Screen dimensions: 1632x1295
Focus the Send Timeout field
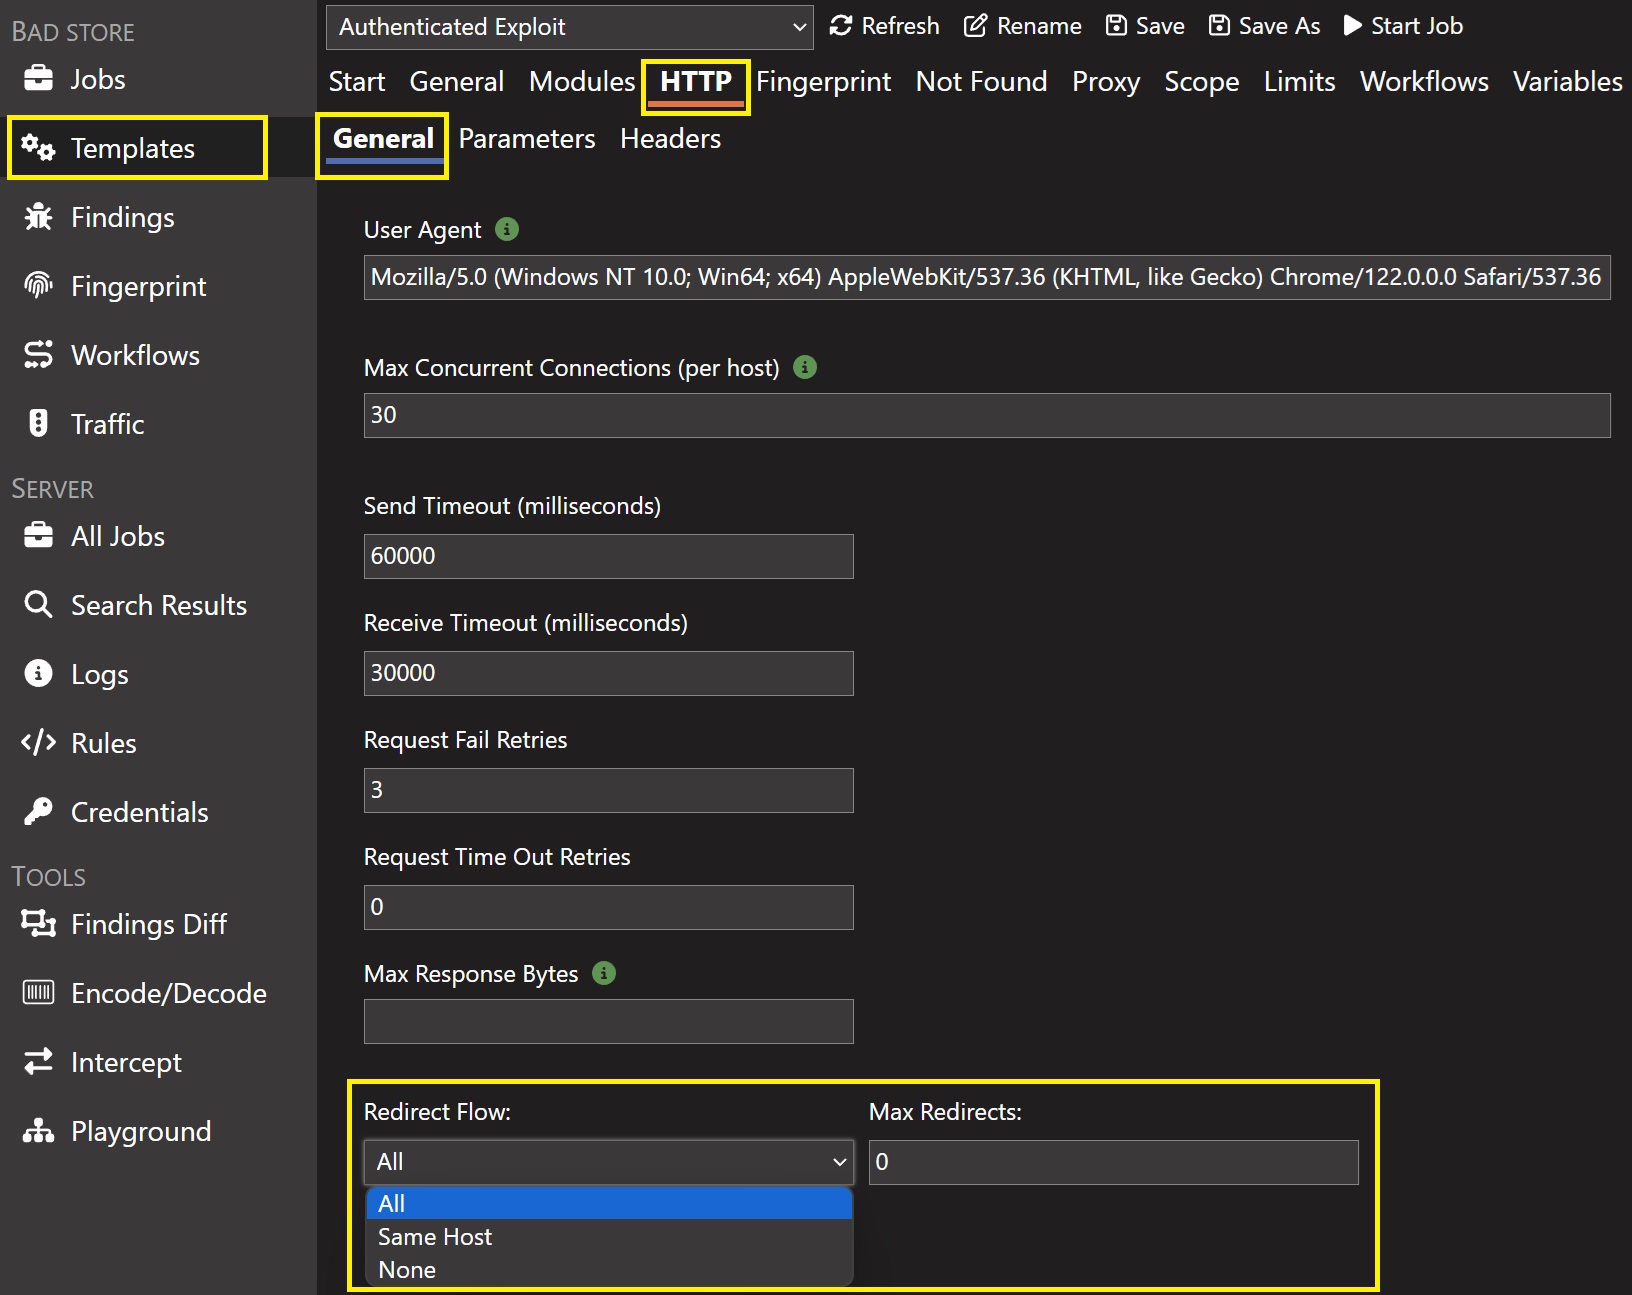pos(608,556)
